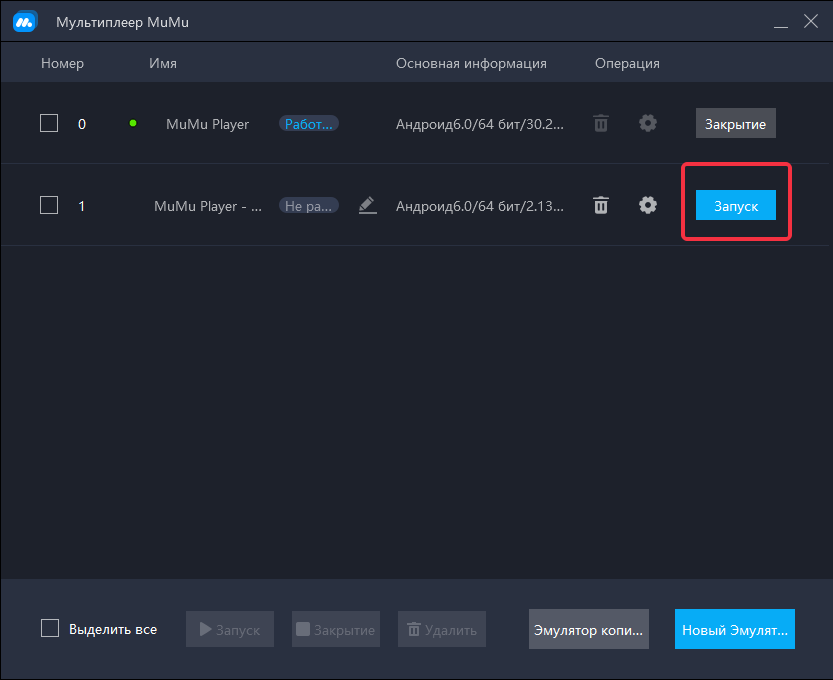Close emulator 0 via Закрытие button in its row

tap(736, 123)
